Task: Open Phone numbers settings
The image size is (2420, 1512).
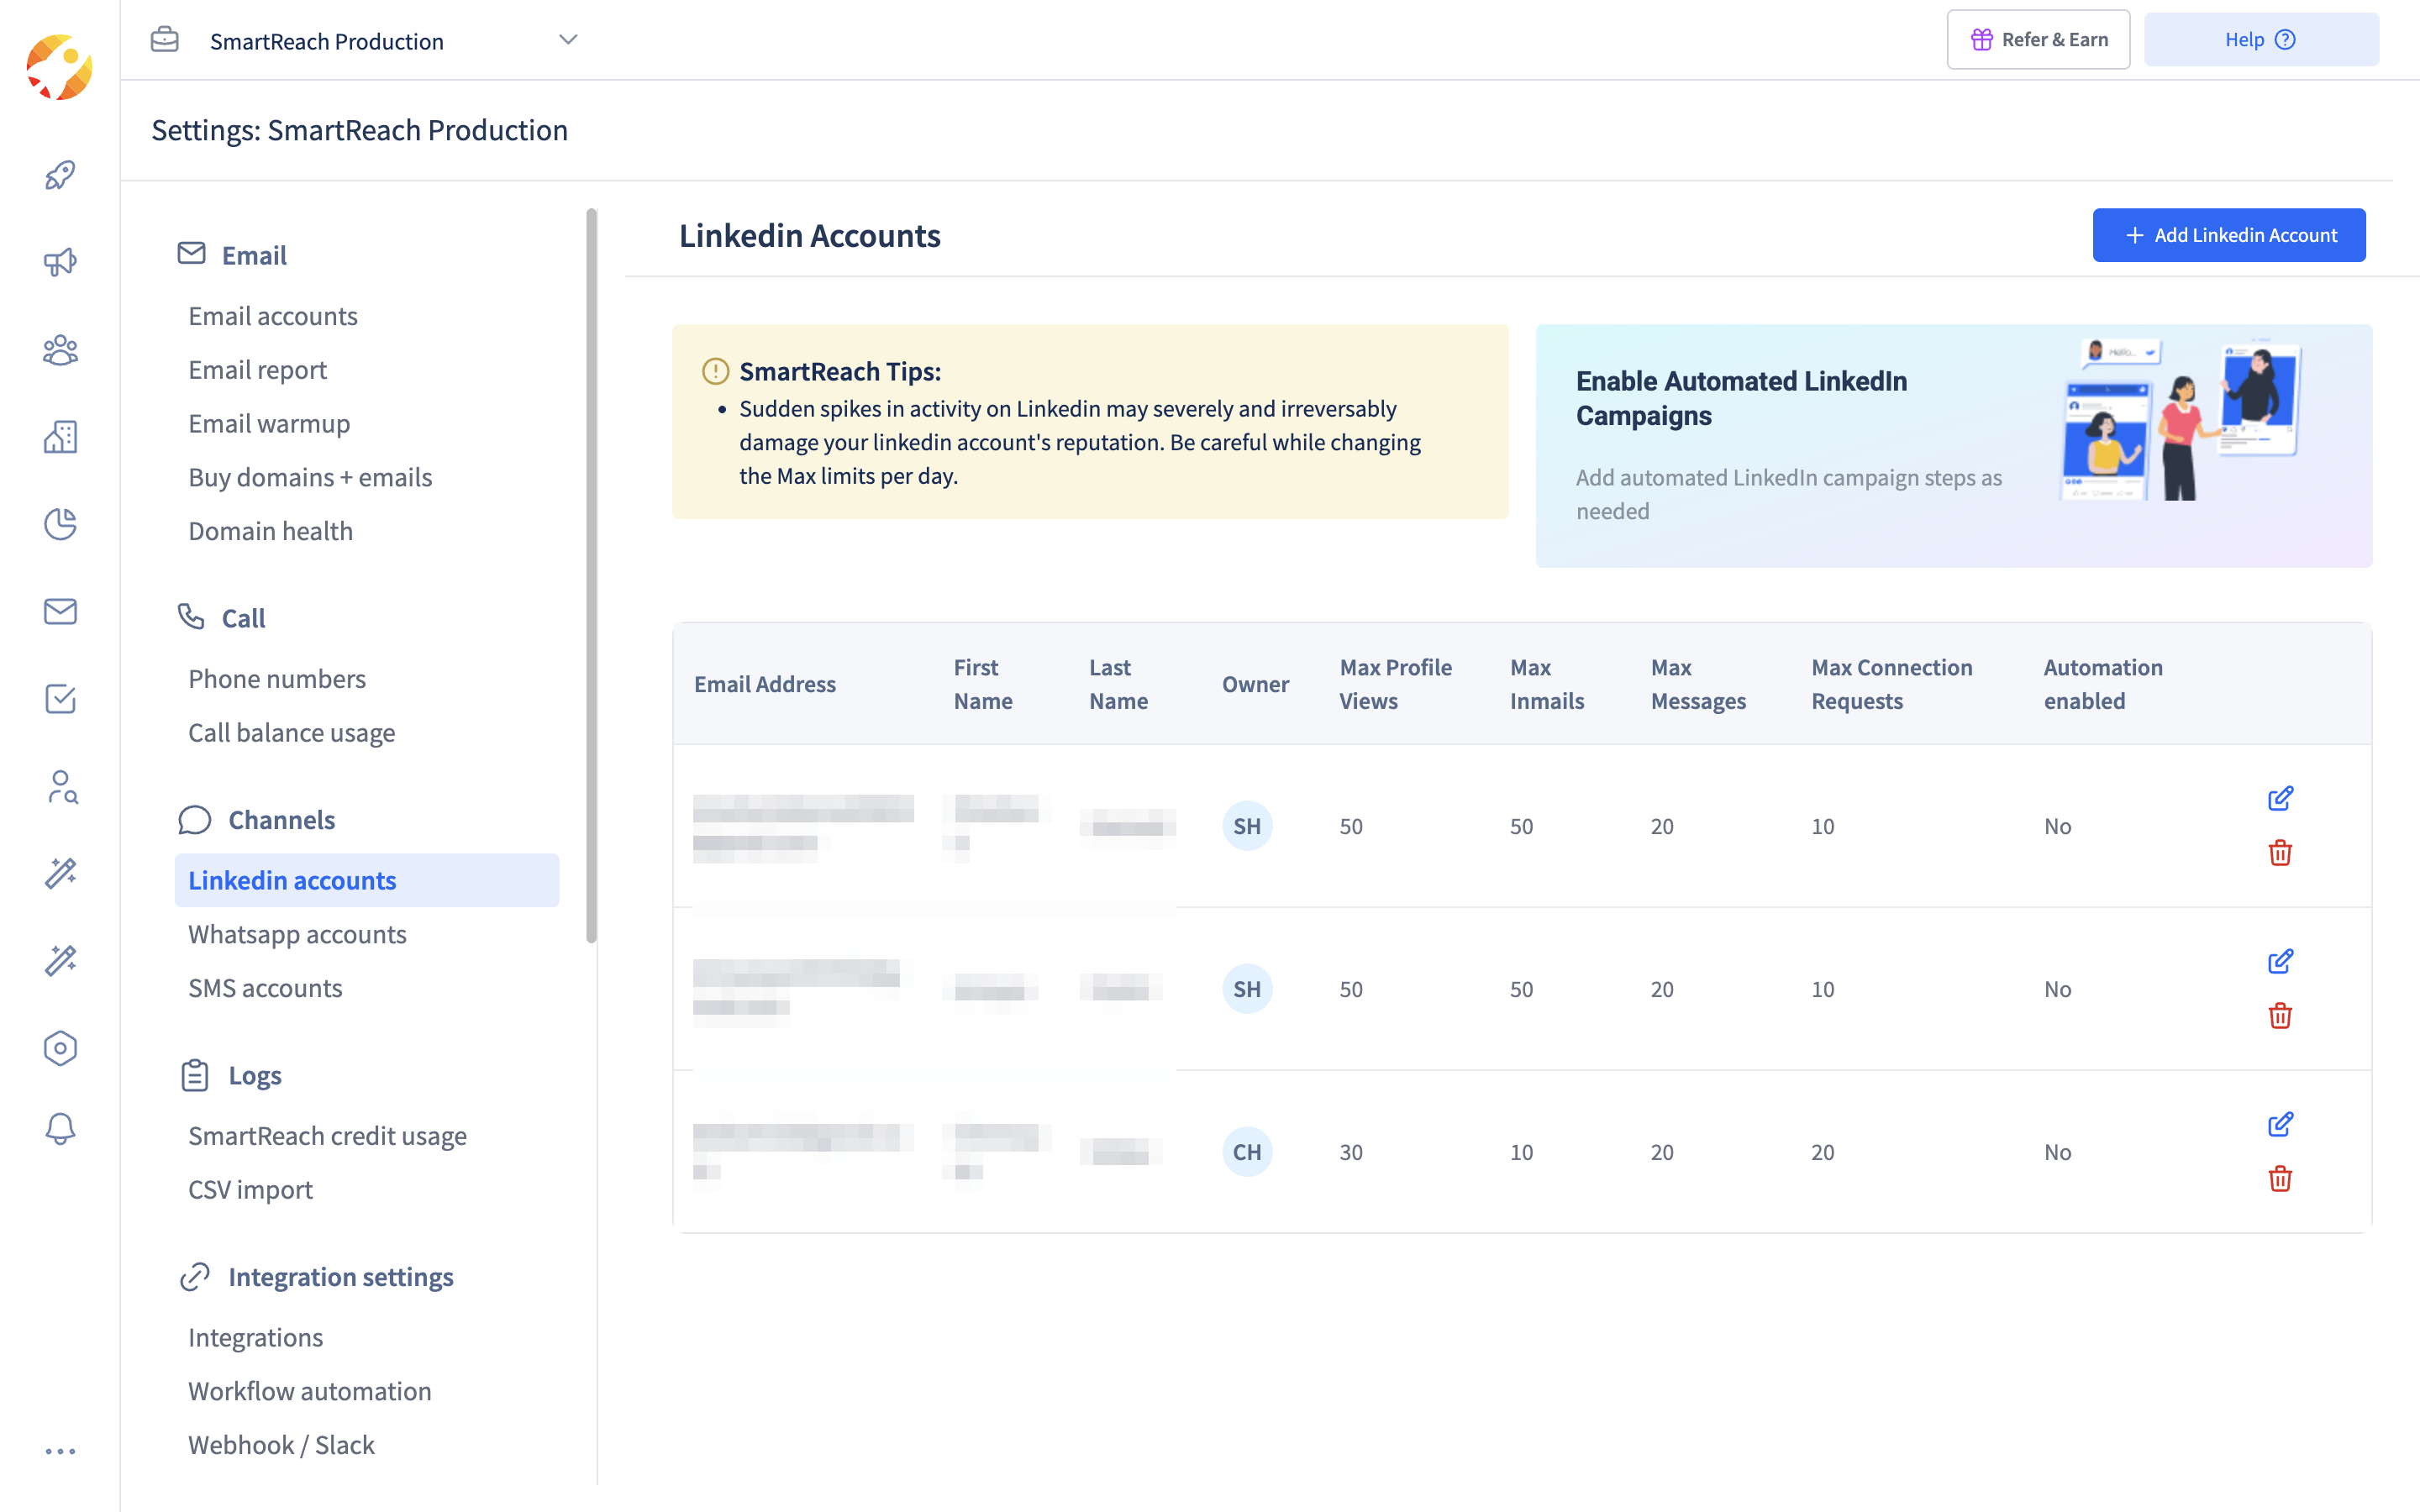Action: pyautogui.click(x=277, y=679)
